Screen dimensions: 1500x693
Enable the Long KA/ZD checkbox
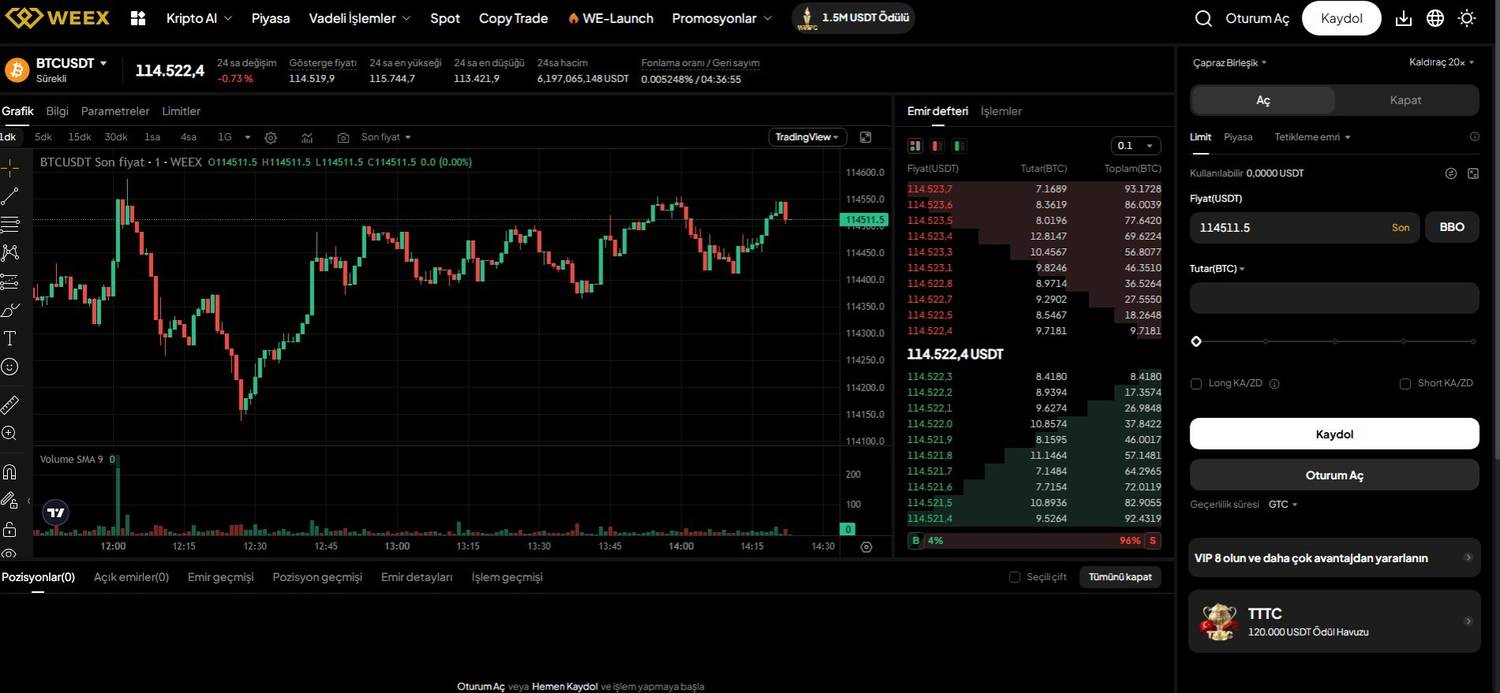(x=1196, y=383)
